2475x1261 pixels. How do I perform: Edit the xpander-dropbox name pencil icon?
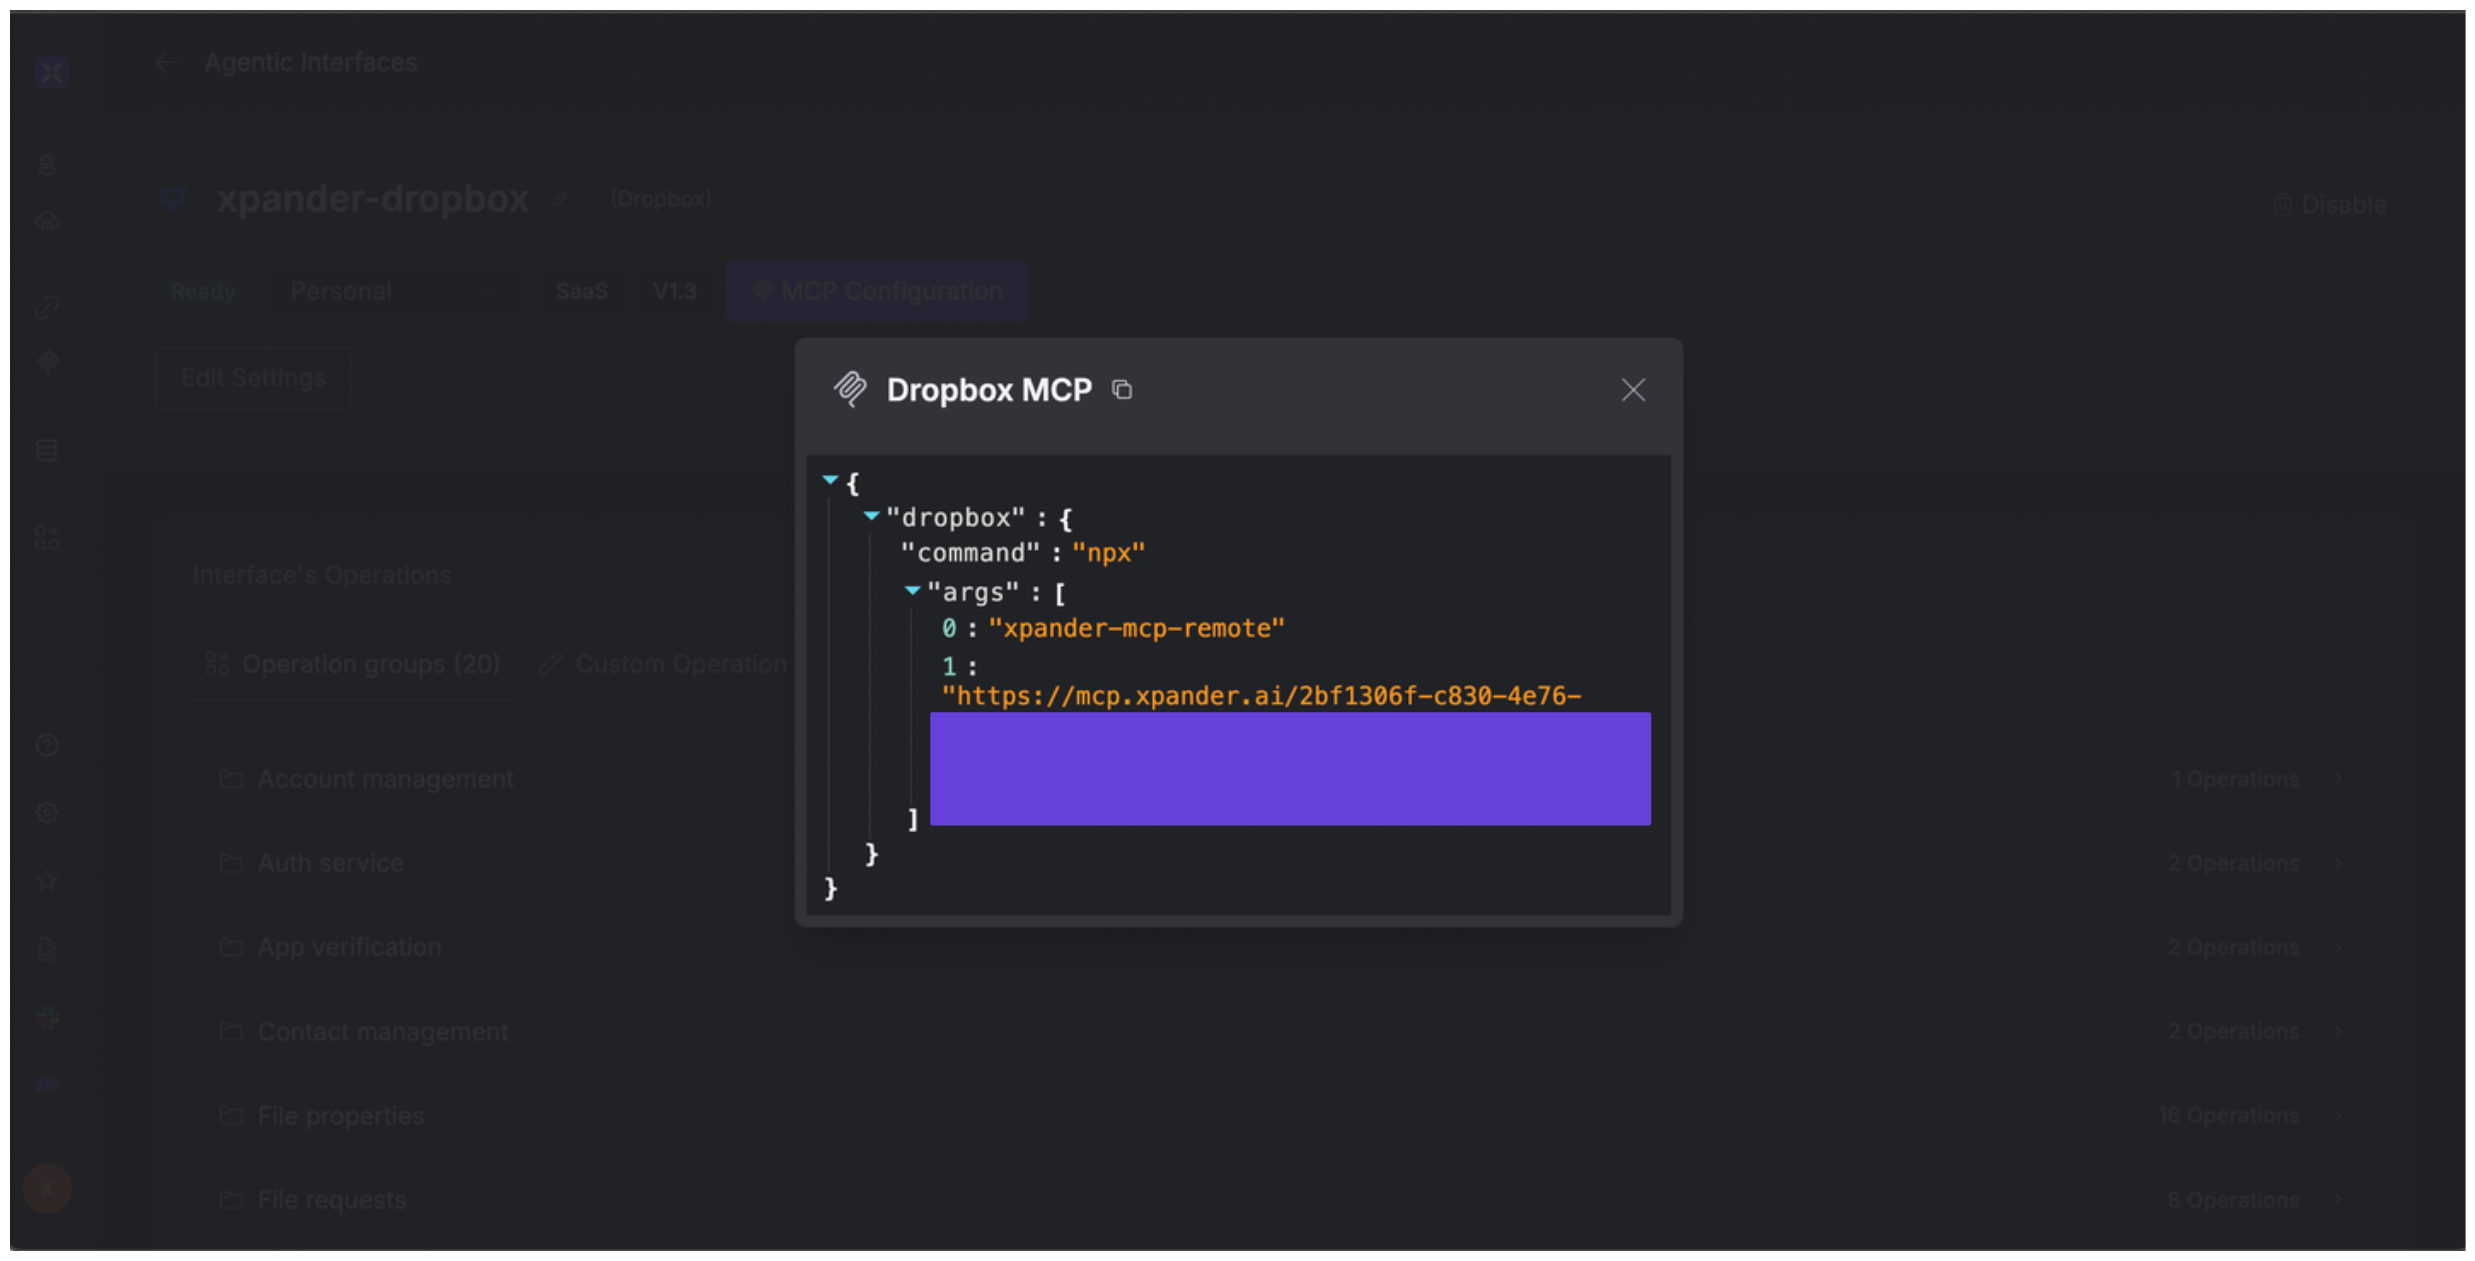tap(561, 200)
